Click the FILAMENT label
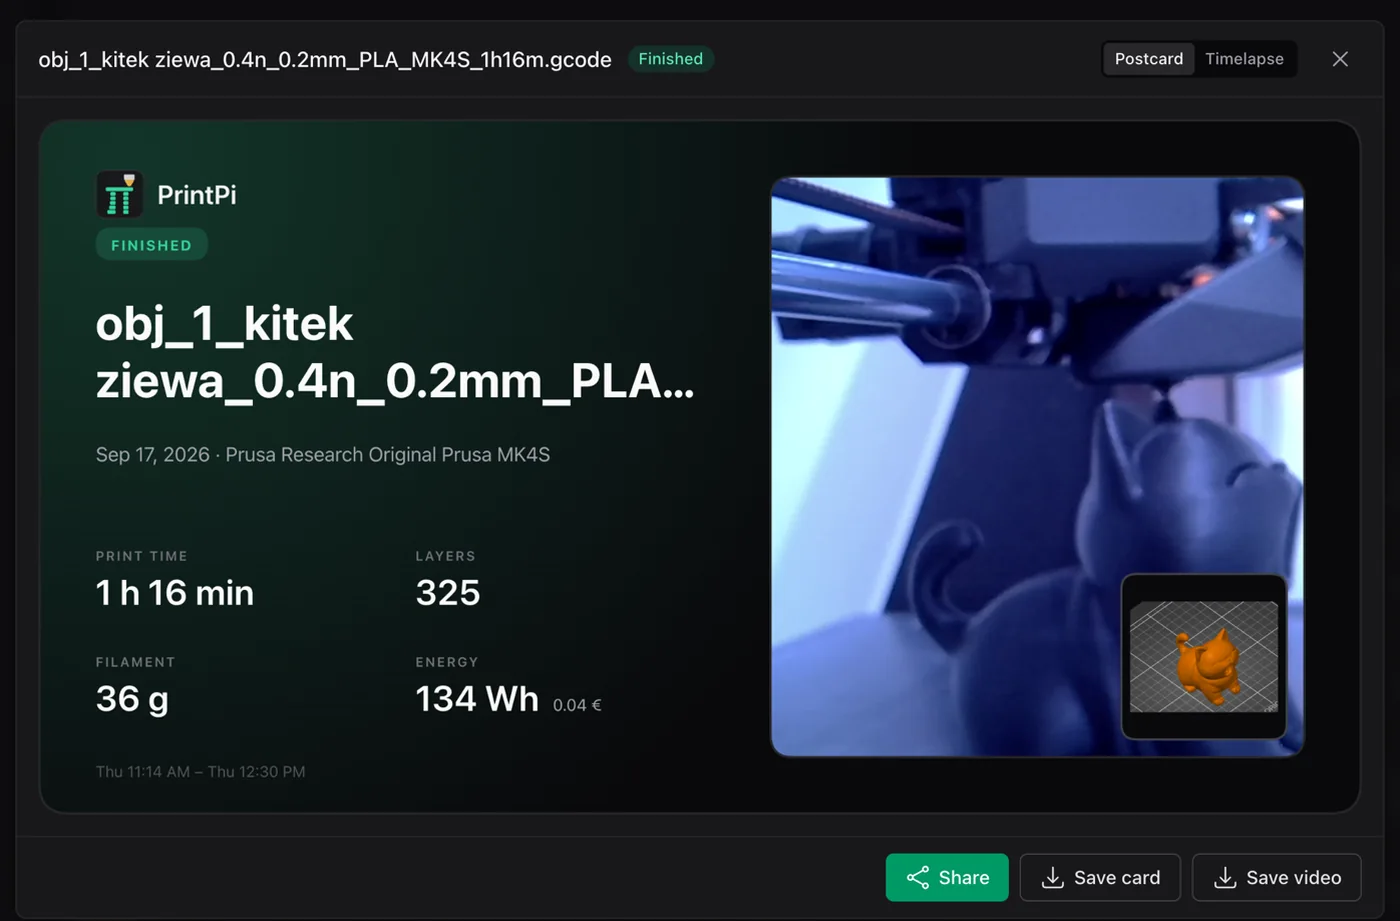The width and height of the screenshot is (1400, 921). (136, 662)
